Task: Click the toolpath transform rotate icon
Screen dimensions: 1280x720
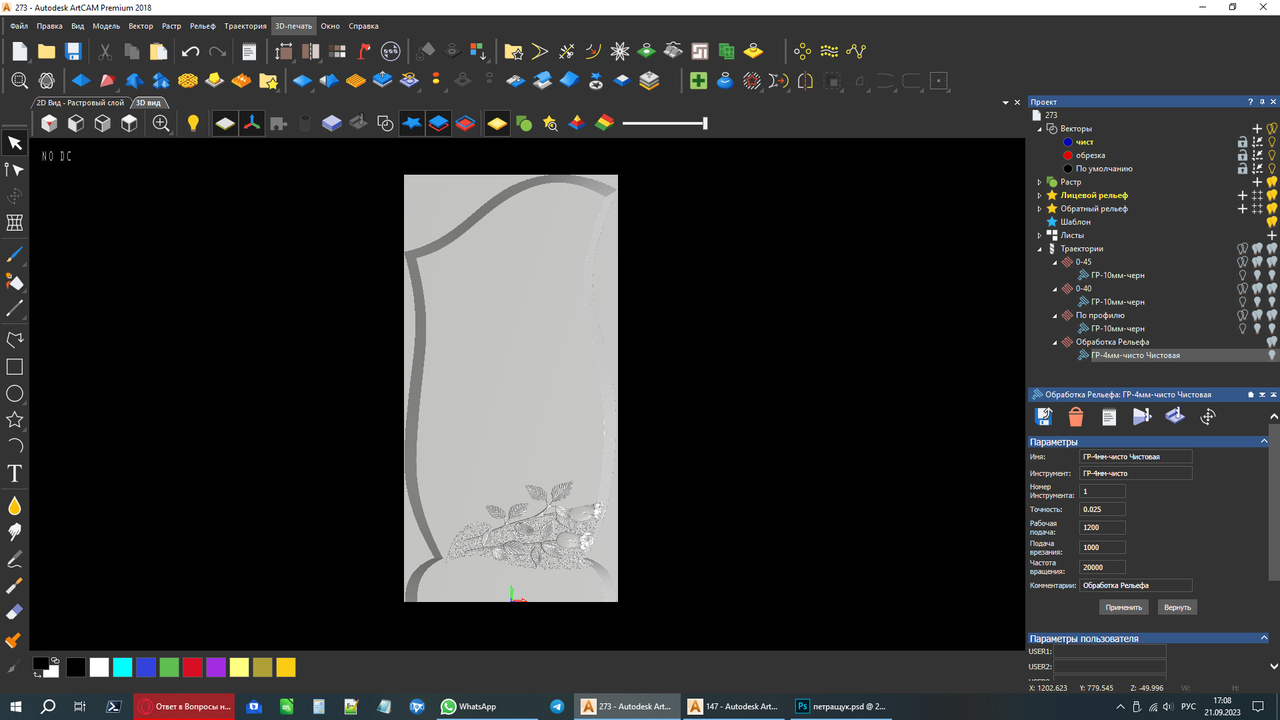Action: [1208, 416]
